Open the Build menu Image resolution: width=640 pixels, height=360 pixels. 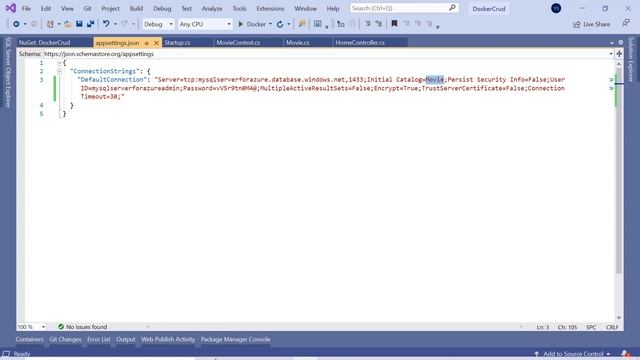tap(136, 8)
